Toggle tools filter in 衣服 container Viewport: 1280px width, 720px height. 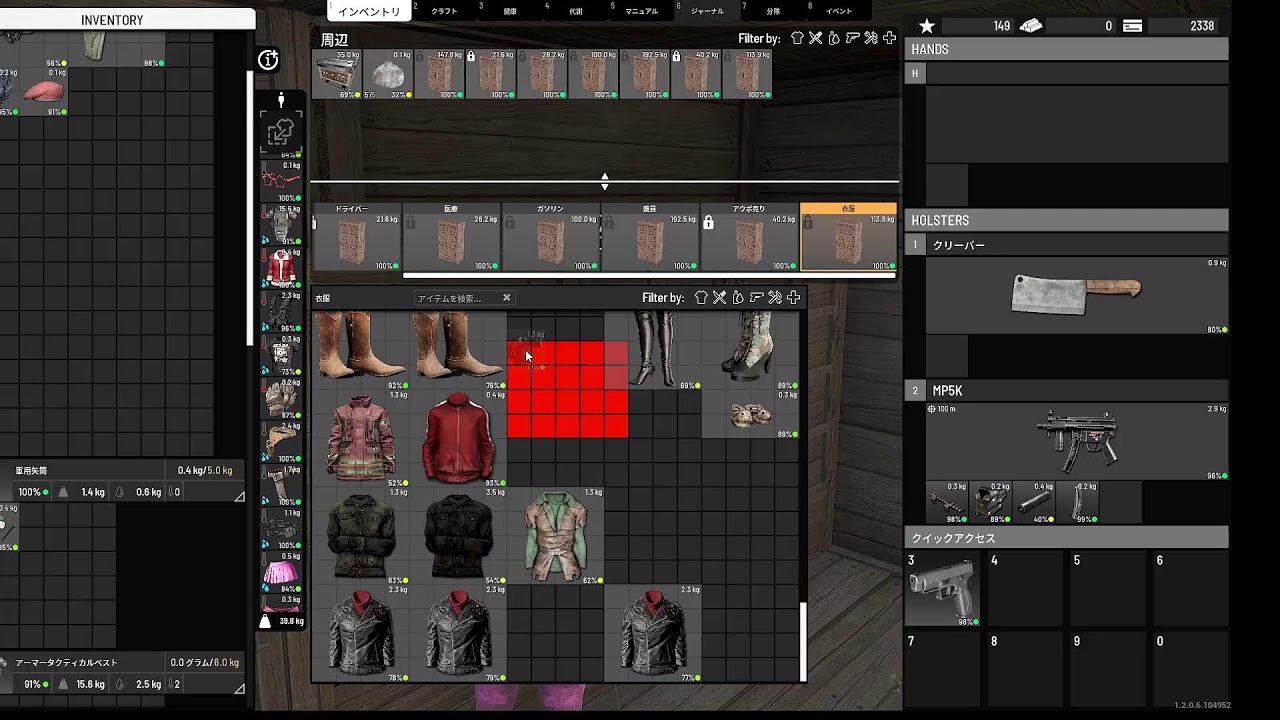[774, 297]
